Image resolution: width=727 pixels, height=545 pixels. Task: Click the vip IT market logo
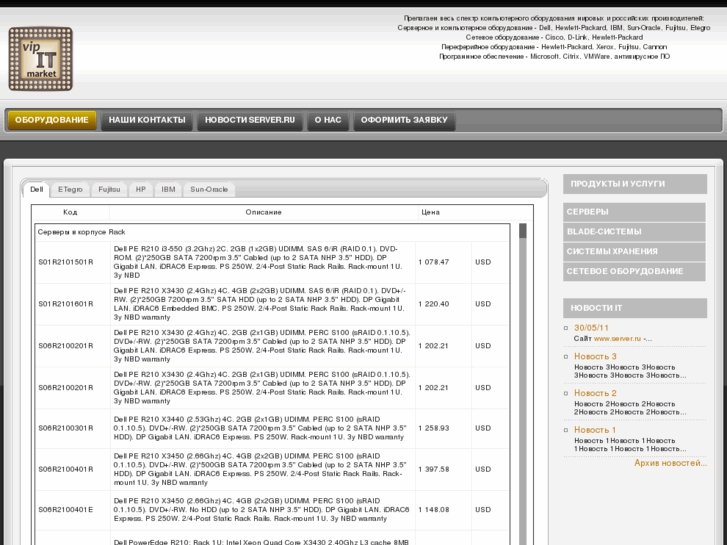[x=40, y=57]
